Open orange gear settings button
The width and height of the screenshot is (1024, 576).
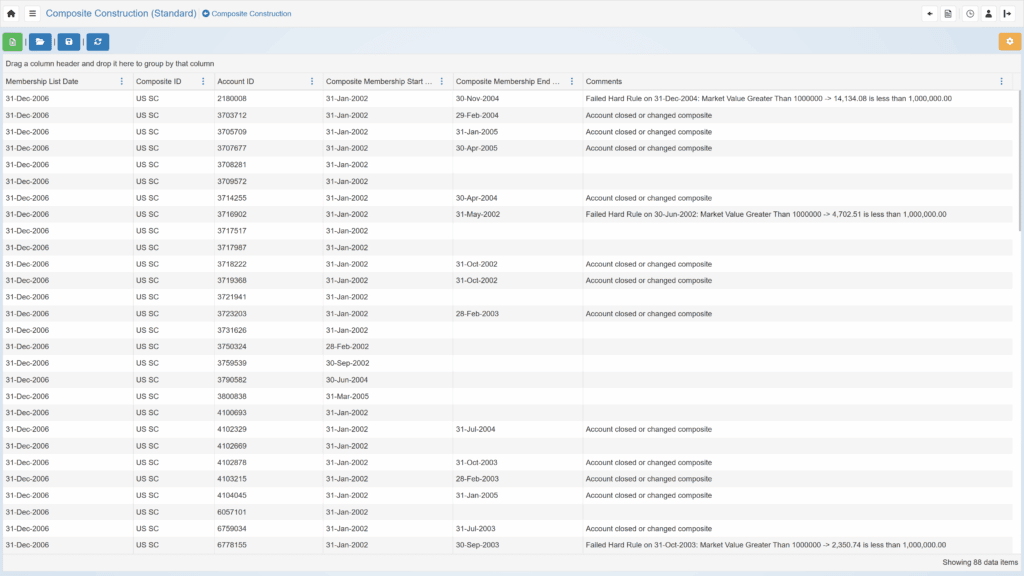coord(1009,42)
